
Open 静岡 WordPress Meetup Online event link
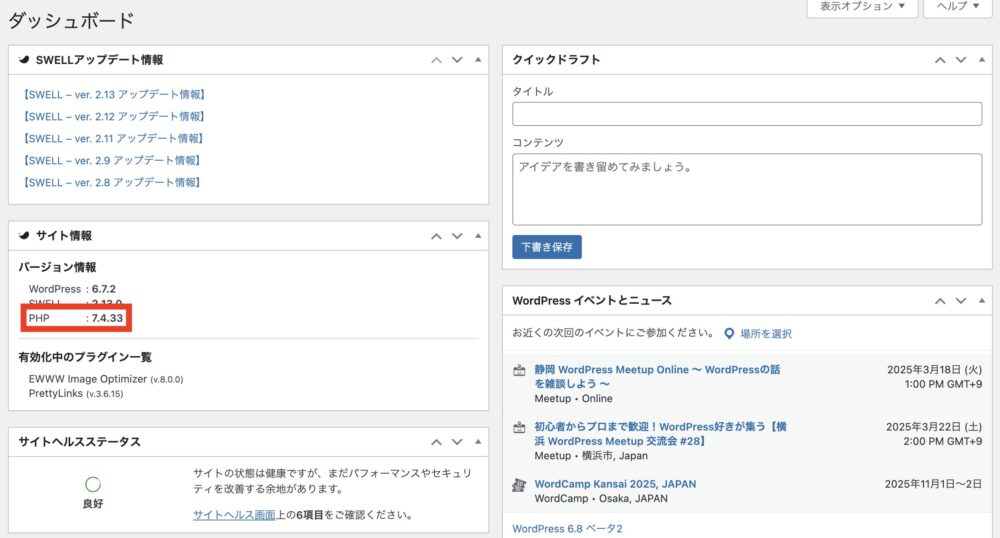[x=657, y=377]
